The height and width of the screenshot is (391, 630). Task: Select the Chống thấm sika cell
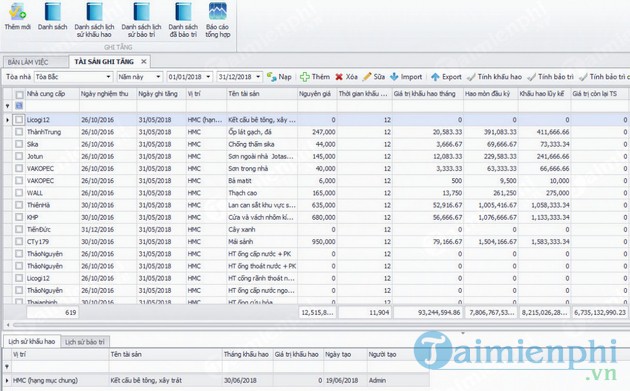(262, 144)
